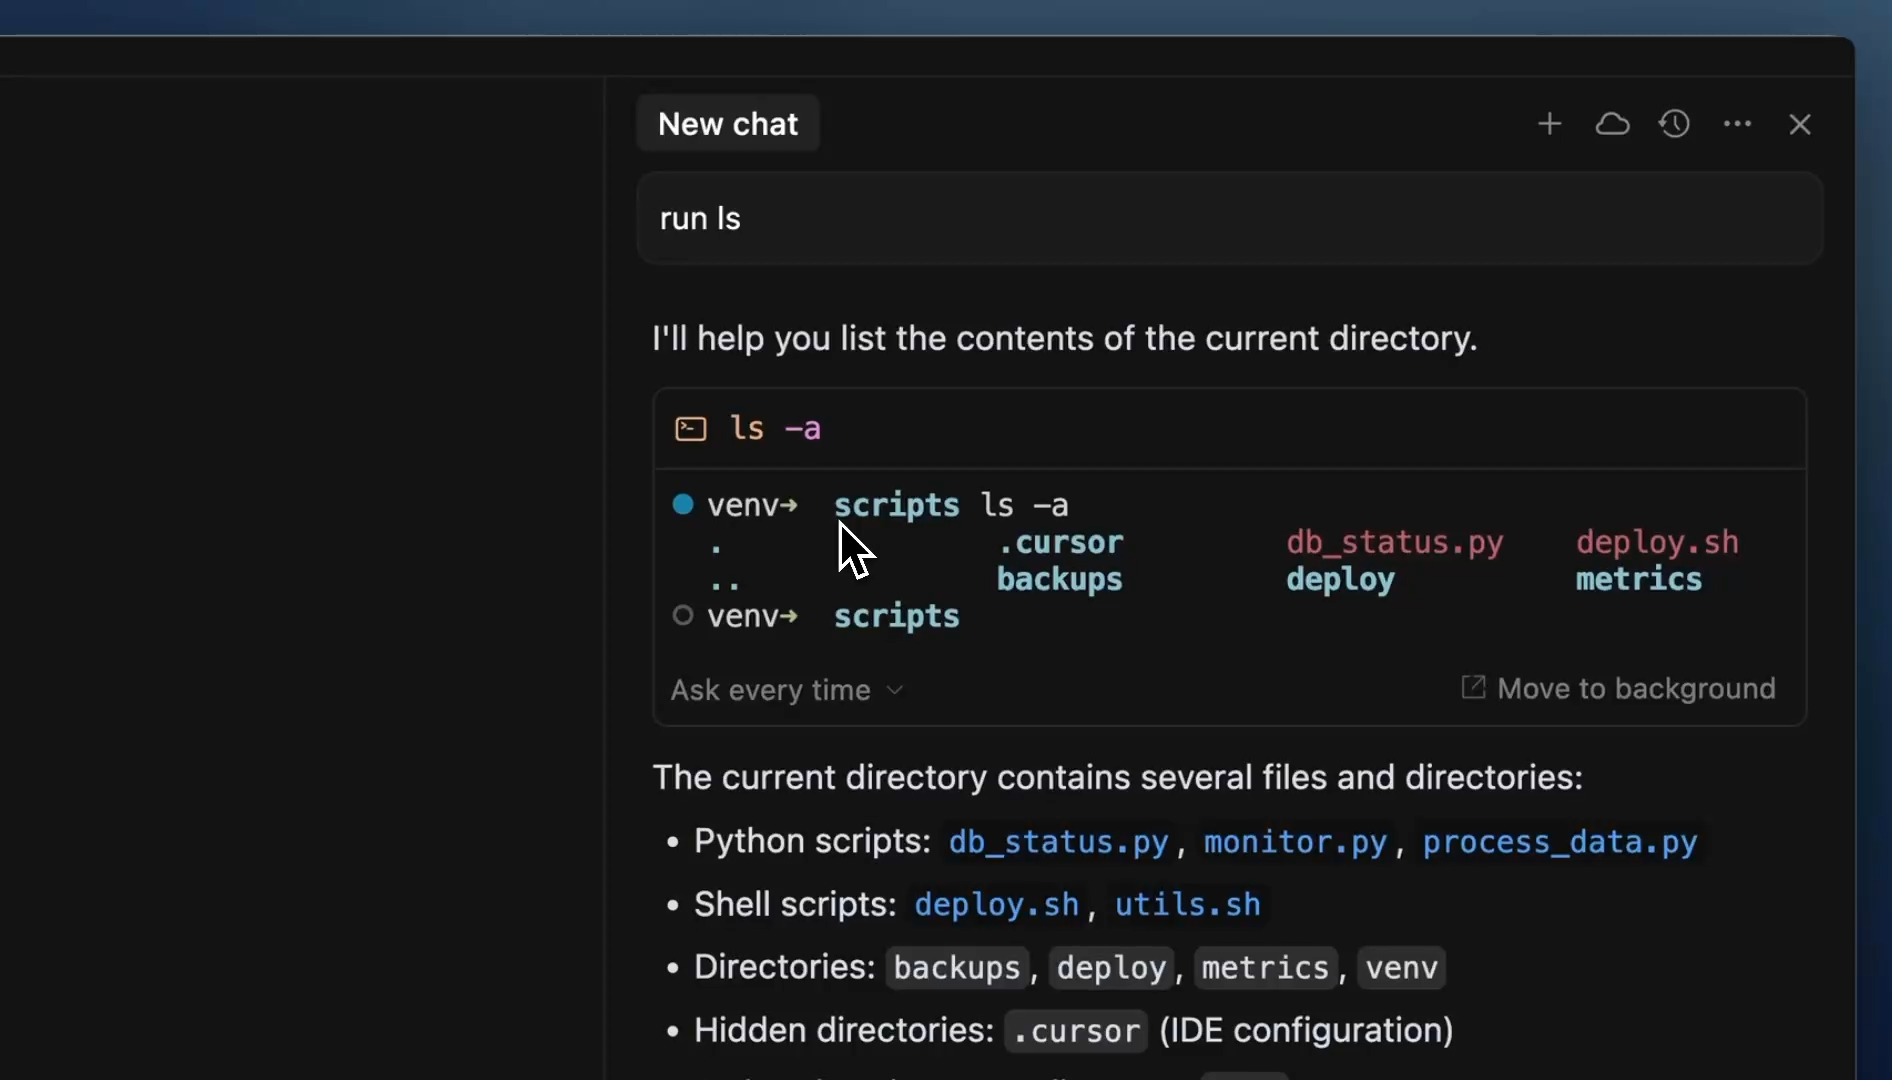This screenshot has height=1080, width=1892.
Task: Start a new chat with the plus icon
Action: tap(1549, 124)
